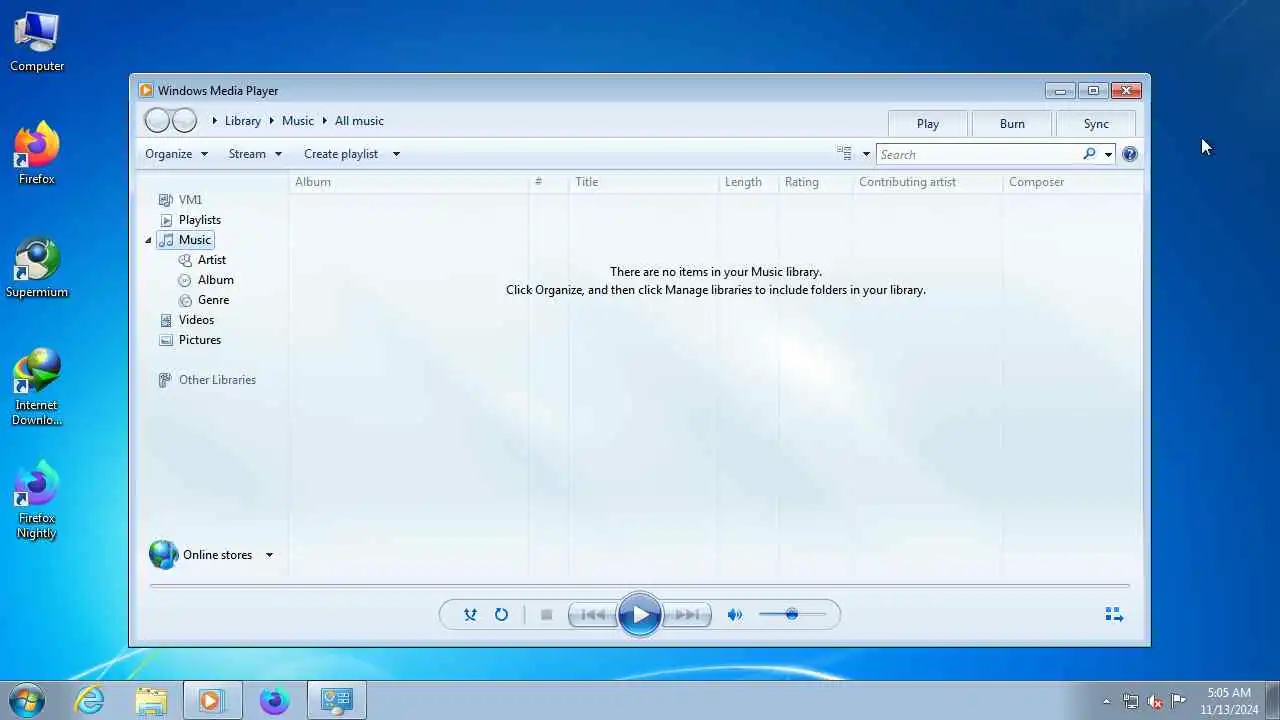Click the Back navigation button
Viewport: 1280px width, 720px height.
coord(157,121)
